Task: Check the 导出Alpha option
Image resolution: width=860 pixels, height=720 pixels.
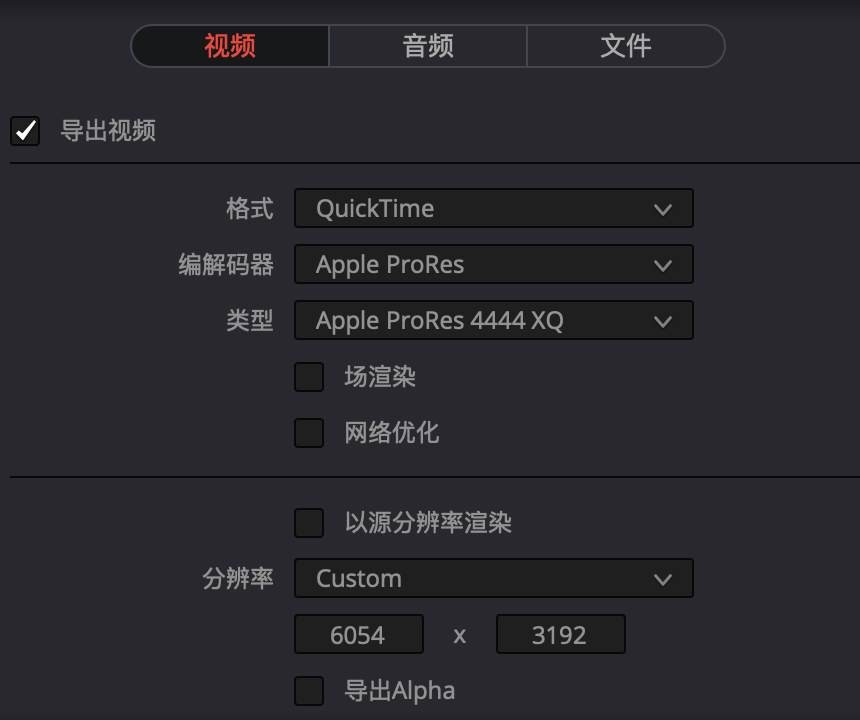Action: coord(309,691)
